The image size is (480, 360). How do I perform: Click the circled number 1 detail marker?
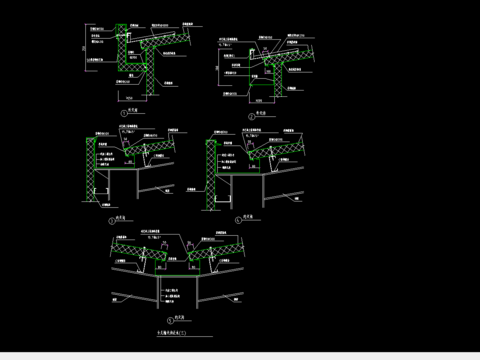point(124,114)
